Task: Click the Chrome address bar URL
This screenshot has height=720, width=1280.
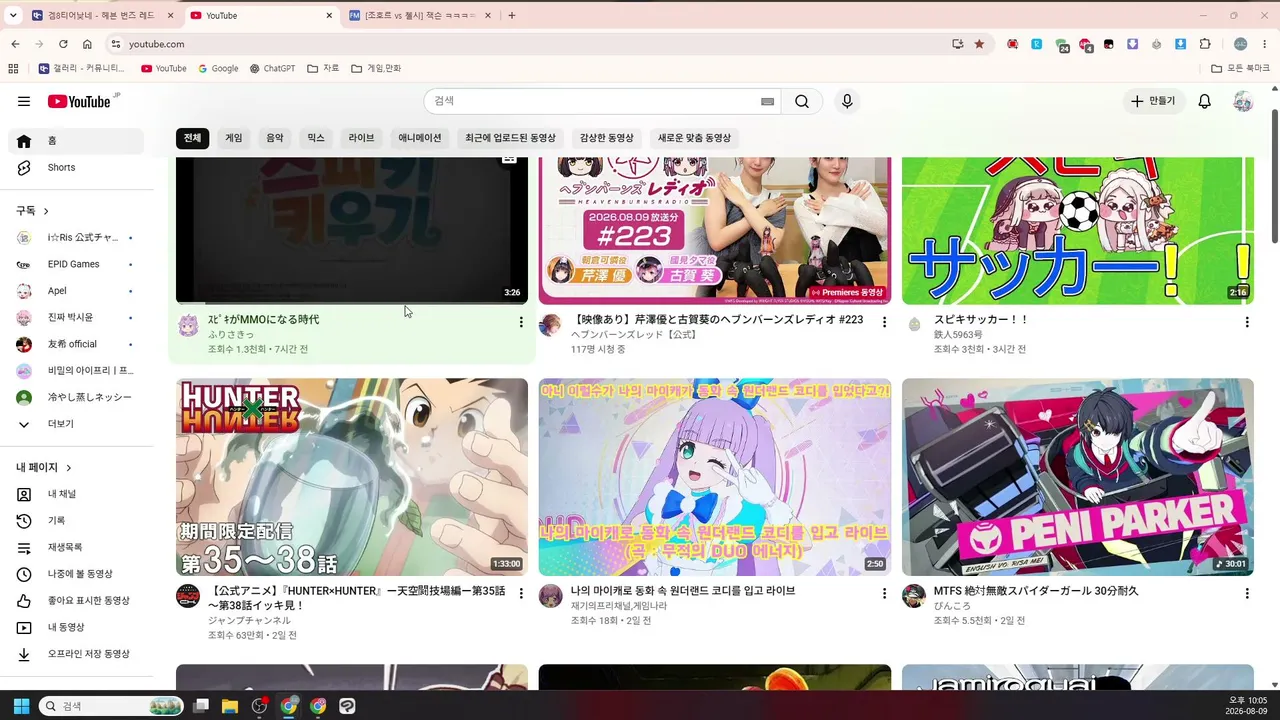Action: point(157,44)
